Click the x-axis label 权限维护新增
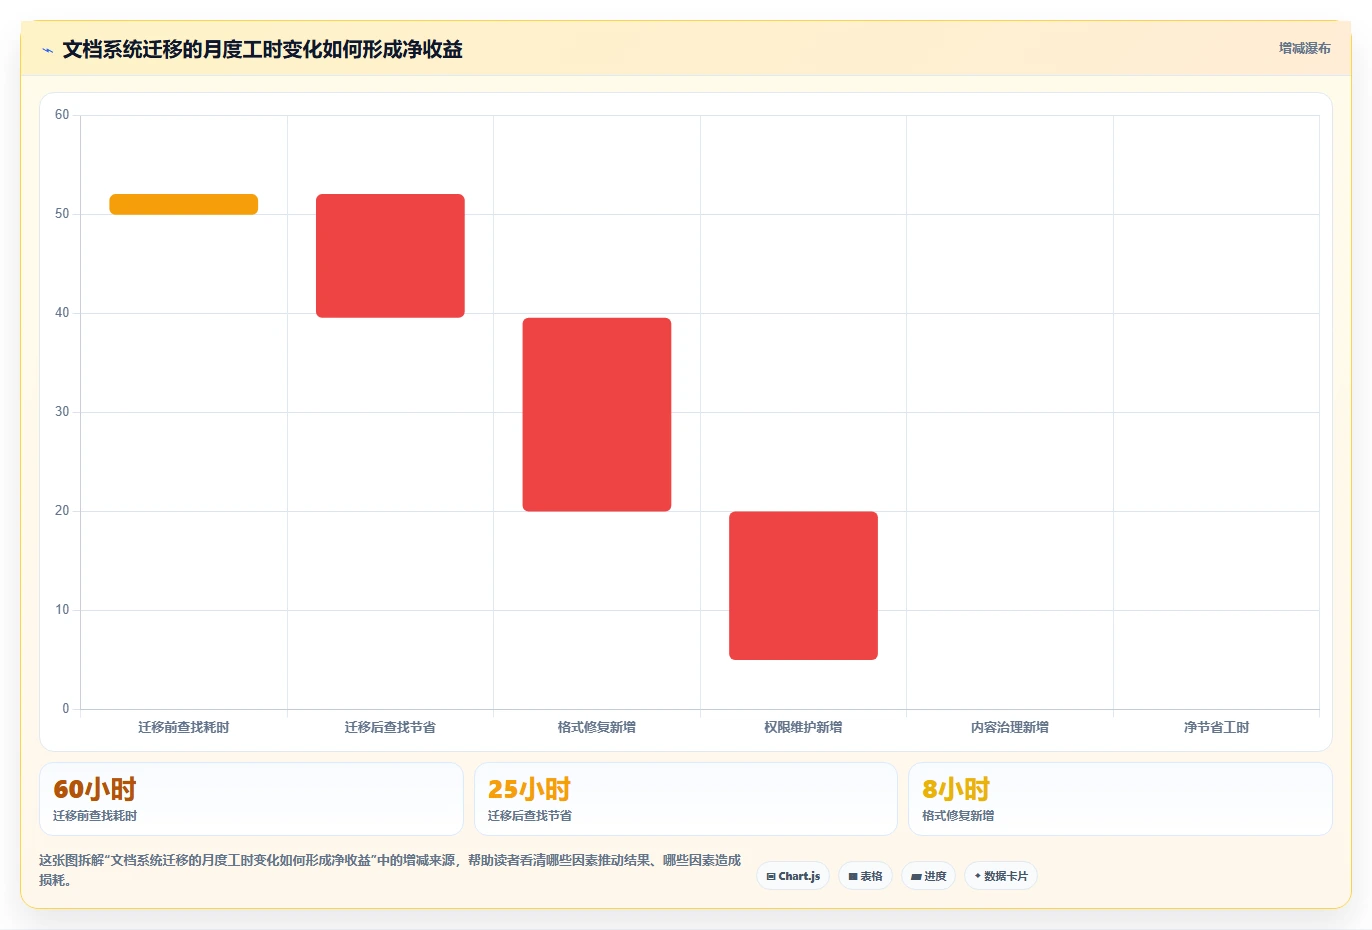 [803, 727]
